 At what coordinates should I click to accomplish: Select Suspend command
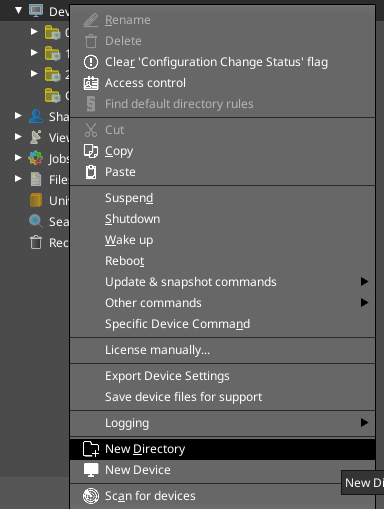(222, 198)
